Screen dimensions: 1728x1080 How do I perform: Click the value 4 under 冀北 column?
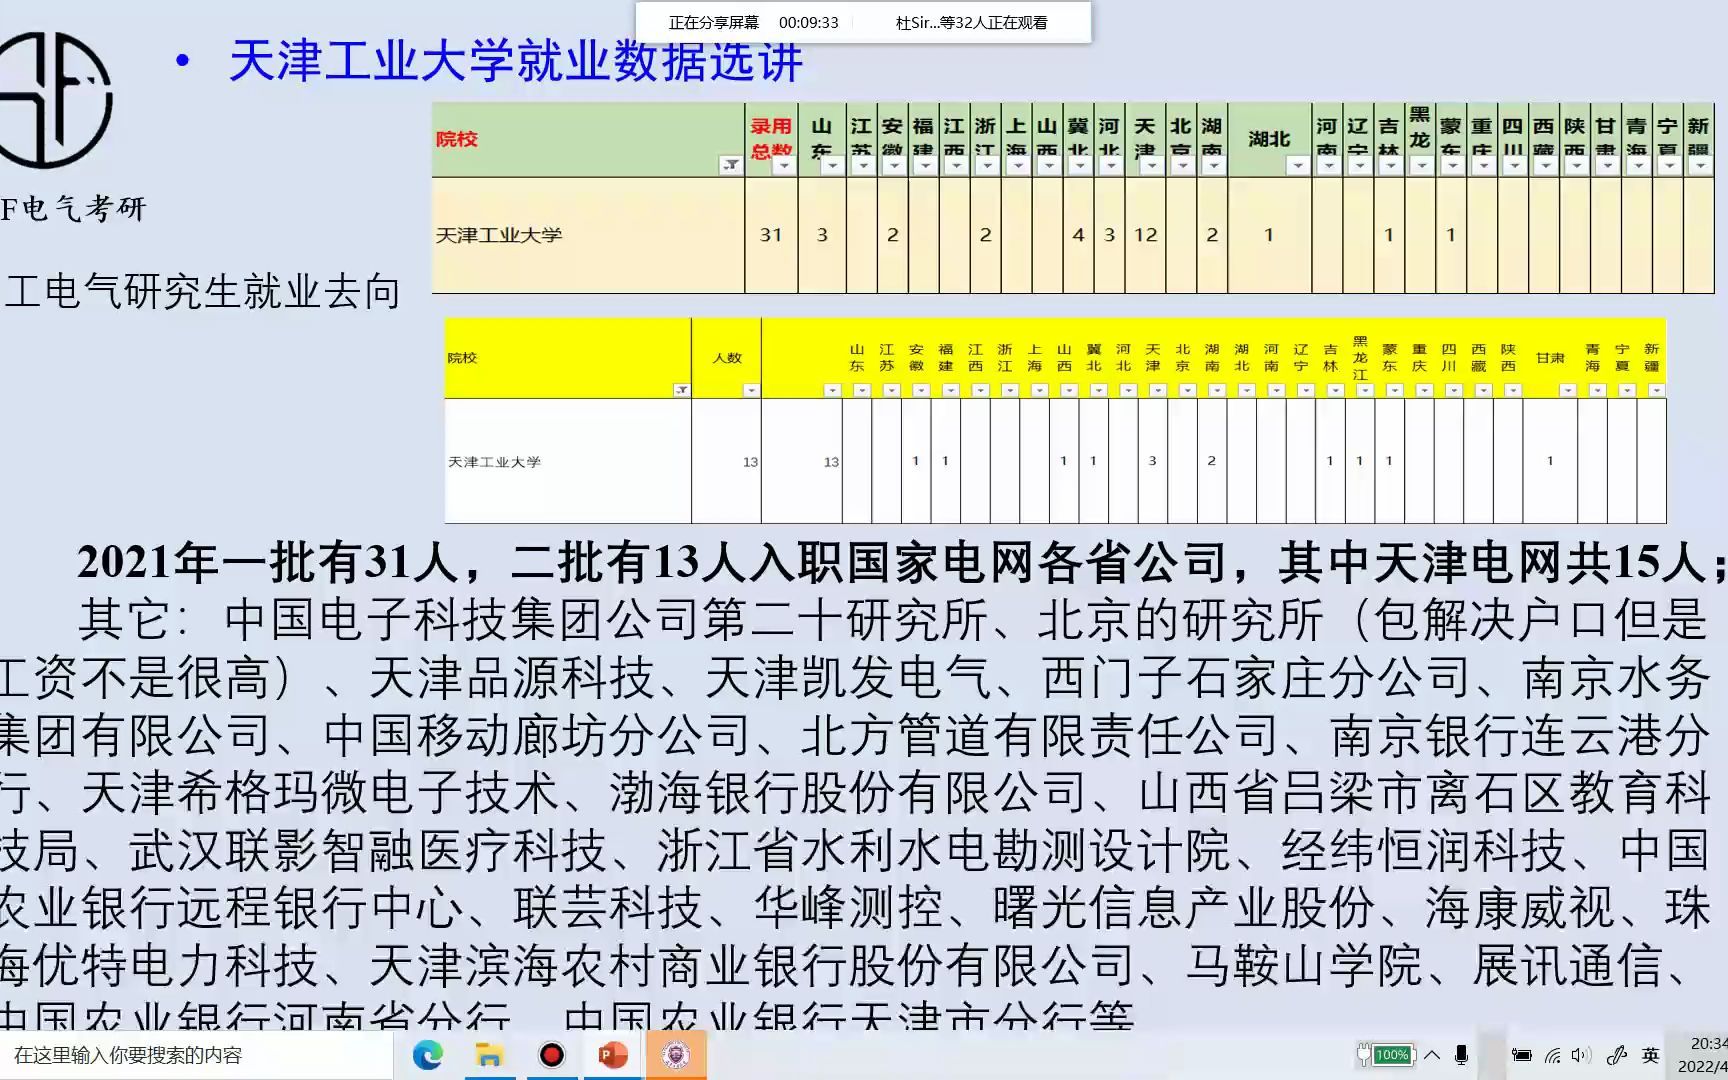tap(1078, 235)
